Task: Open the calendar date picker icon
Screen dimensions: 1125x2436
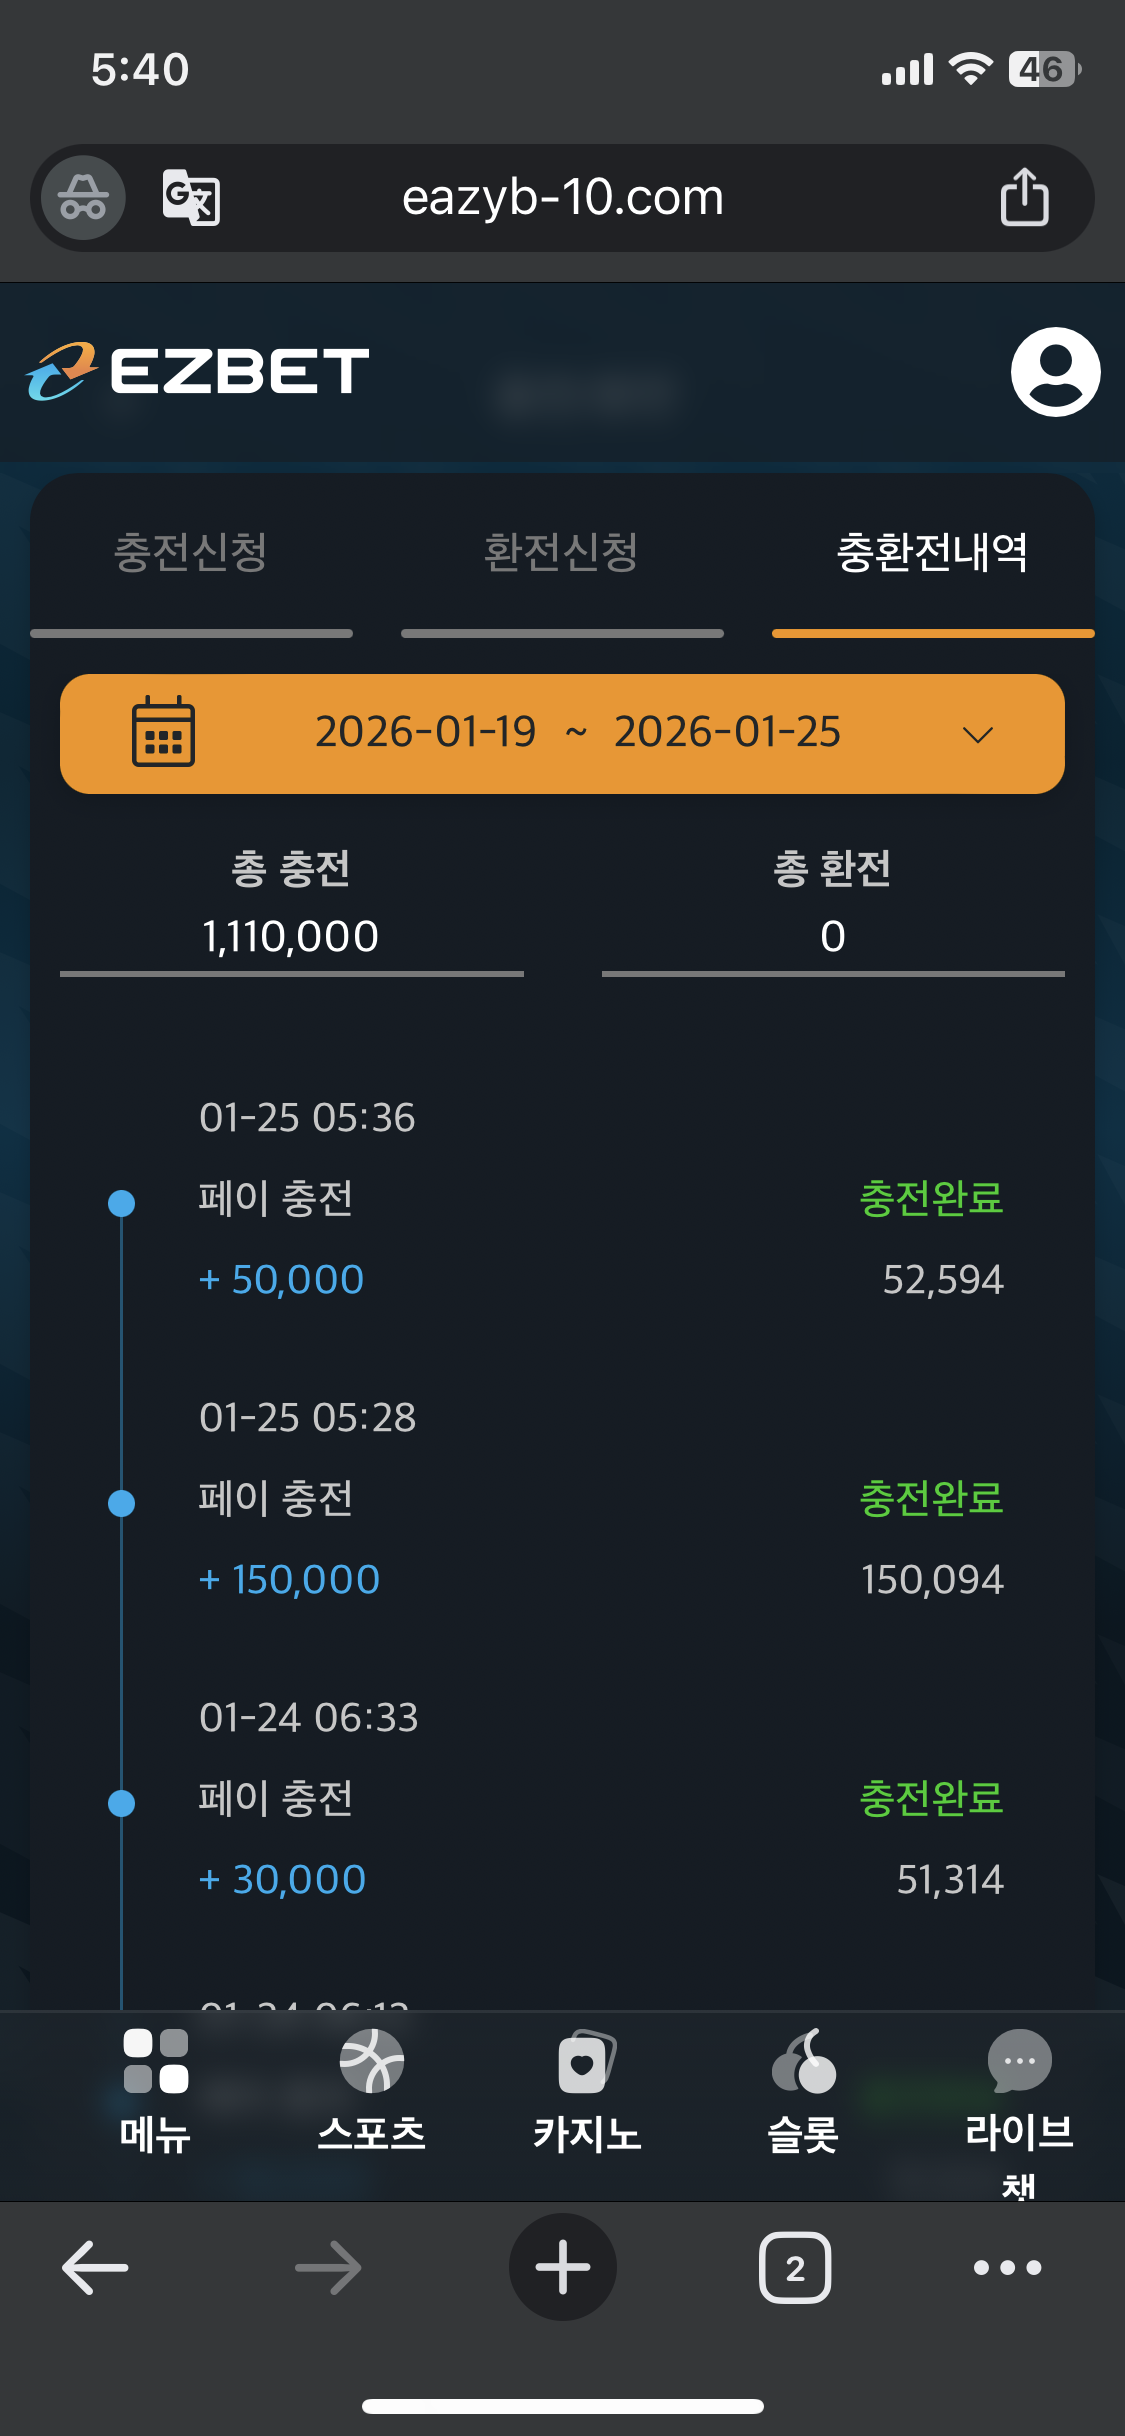Action: pyautogui.click(x=163, y=733)
